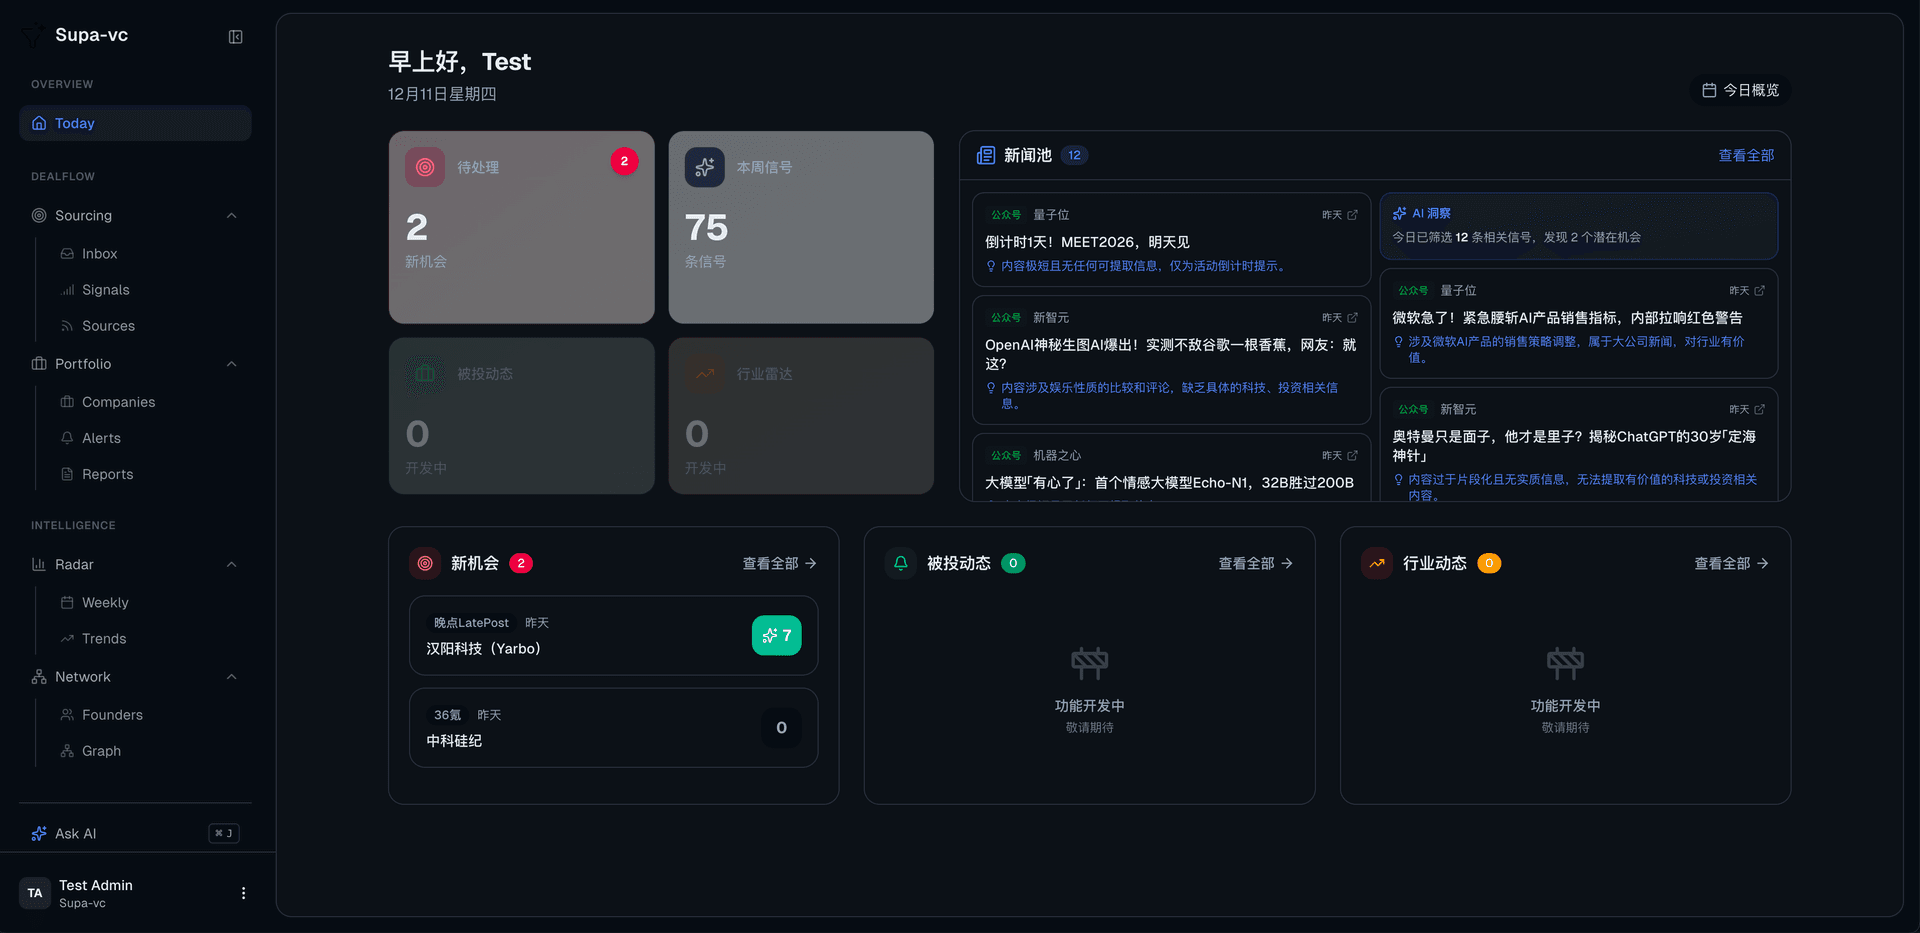Collapse the Sourcing section

(x=232, y=215)
